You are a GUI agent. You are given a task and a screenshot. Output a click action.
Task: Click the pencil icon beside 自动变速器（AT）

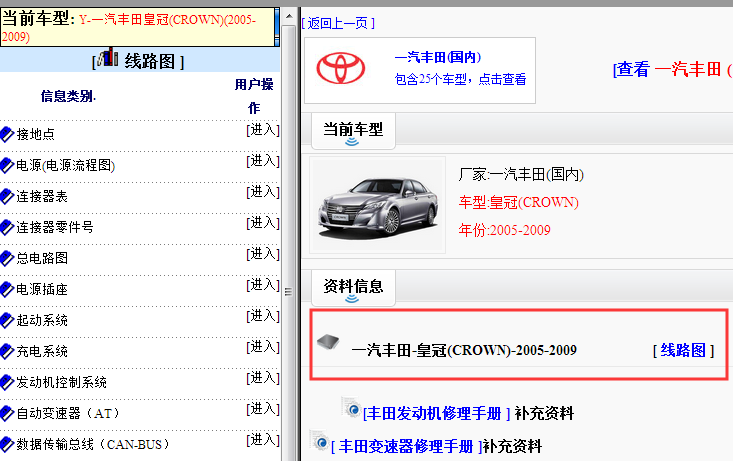point(7,413)
